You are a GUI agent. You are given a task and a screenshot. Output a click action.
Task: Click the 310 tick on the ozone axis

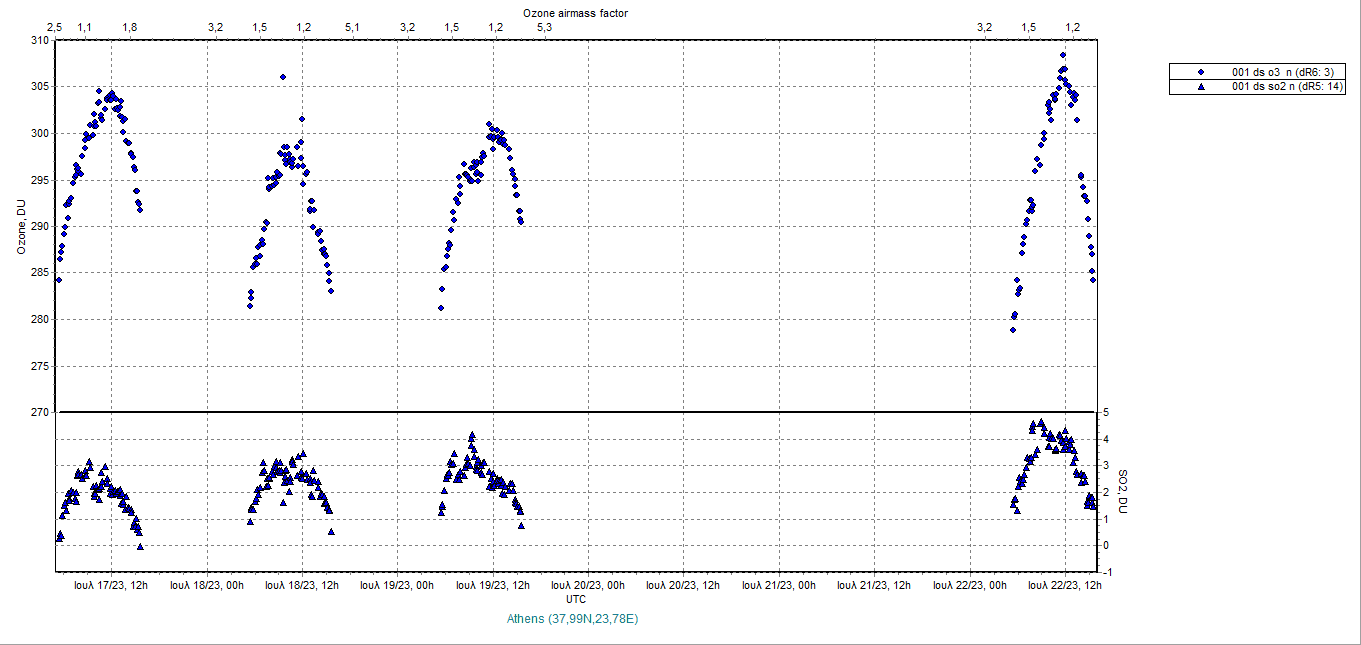click(38, 41)
